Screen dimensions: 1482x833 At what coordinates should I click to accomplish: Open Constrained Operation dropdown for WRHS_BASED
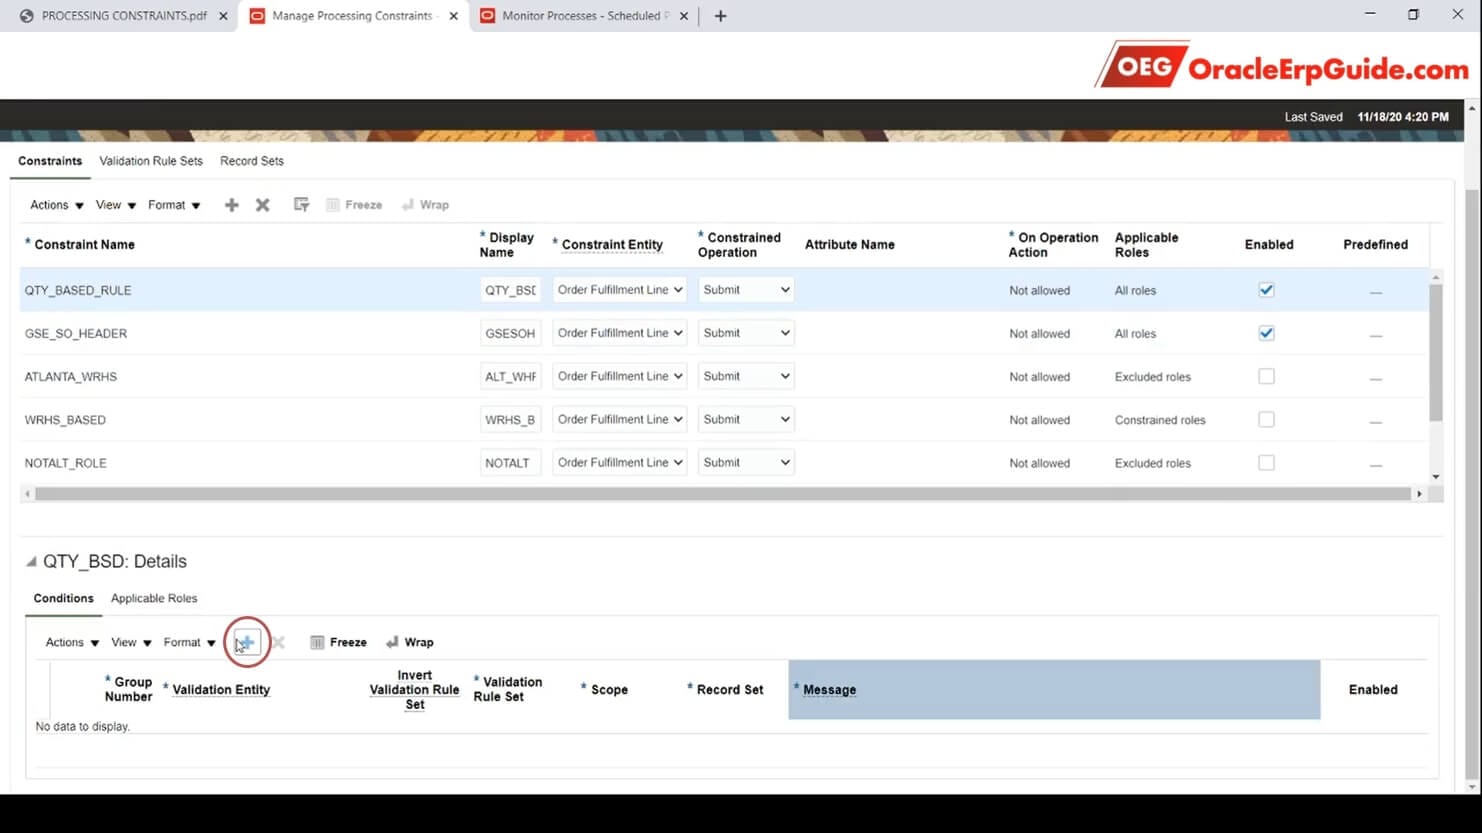tap(746, 419)
